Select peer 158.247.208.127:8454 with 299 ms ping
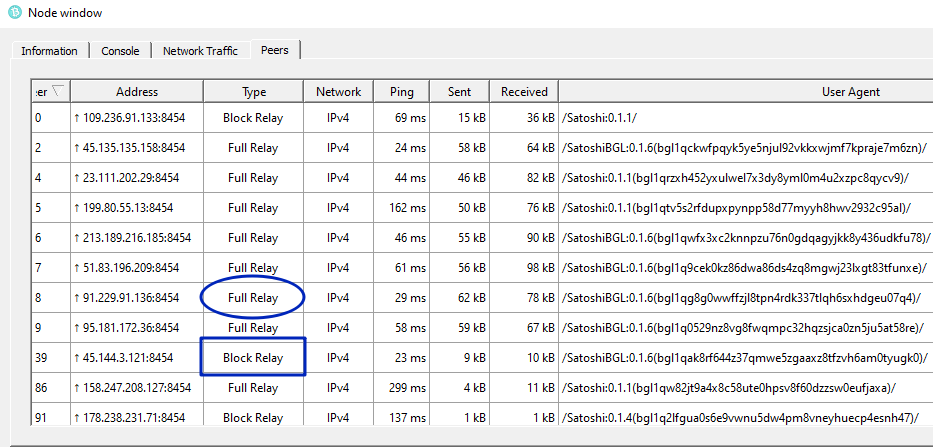933x447 pixels. click(x=482, y=387)
